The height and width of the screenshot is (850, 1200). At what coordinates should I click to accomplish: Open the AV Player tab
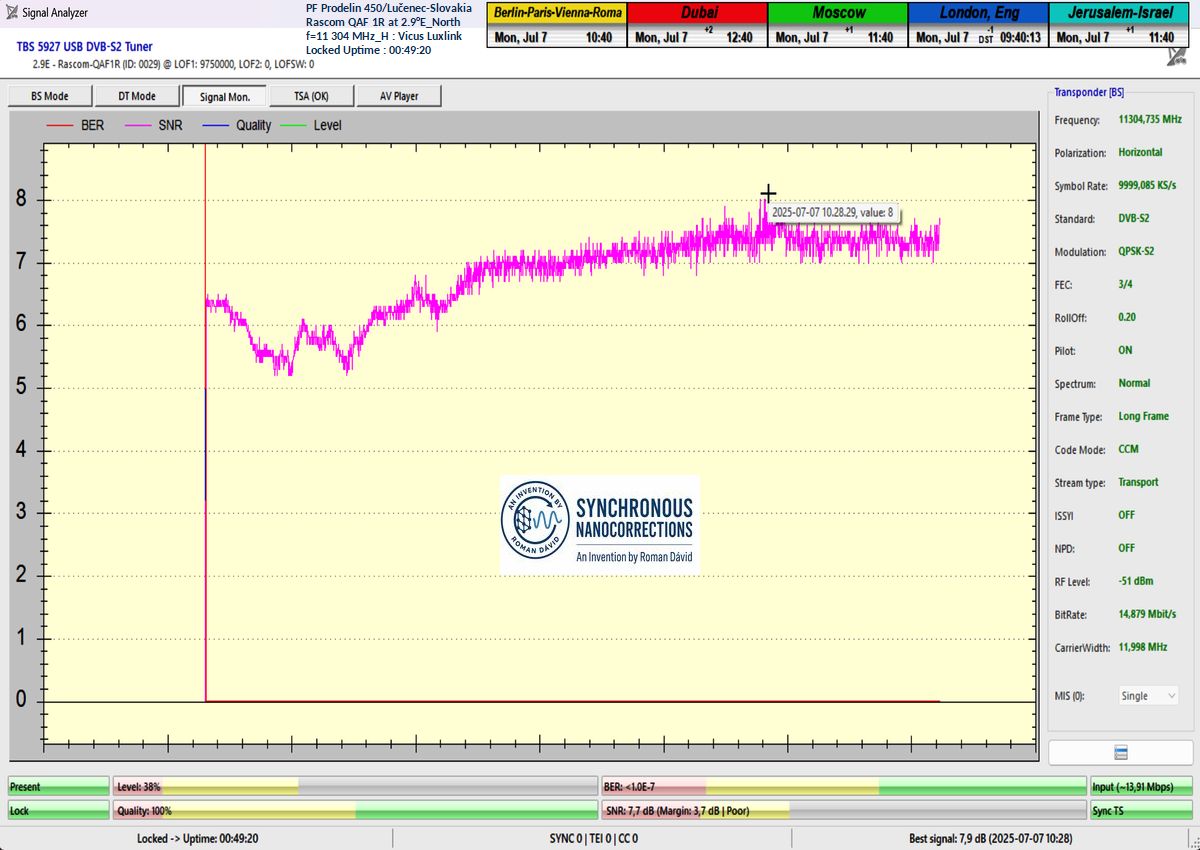coord(398,96)
